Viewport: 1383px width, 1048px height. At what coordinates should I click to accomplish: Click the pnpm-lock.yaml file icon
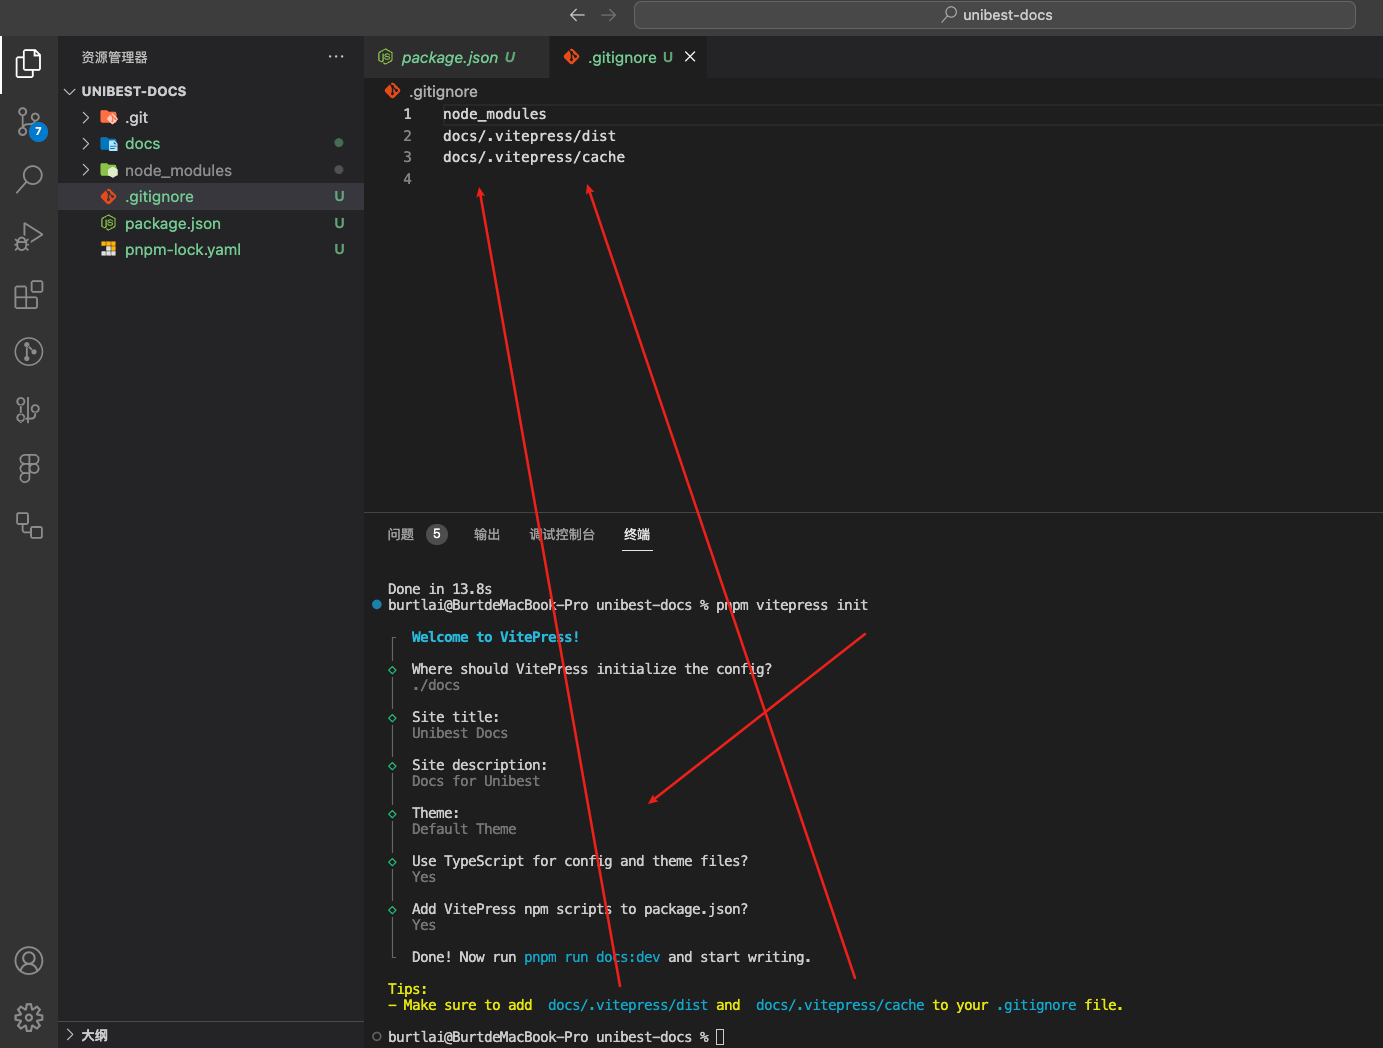(x=109, y=249)
